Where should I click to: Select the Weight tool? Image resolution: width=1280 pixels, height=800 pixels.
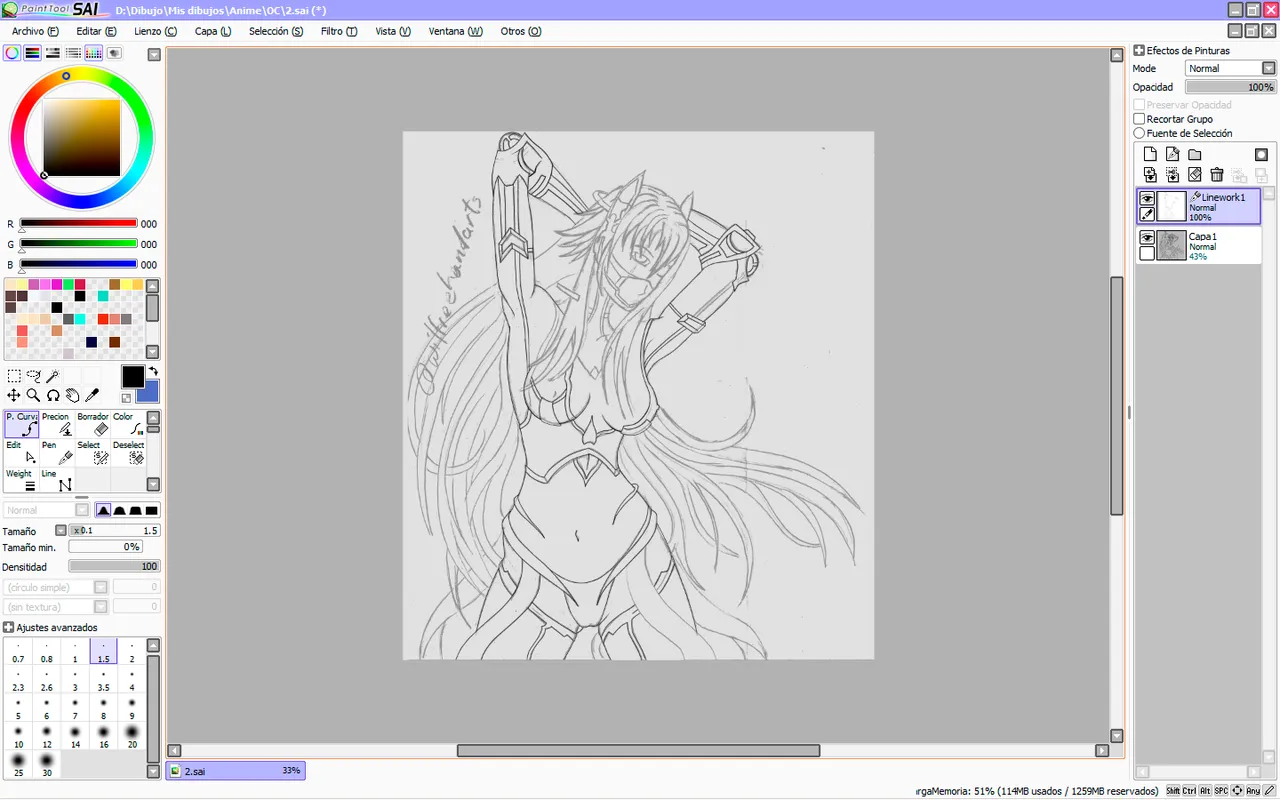pos(22,480)
